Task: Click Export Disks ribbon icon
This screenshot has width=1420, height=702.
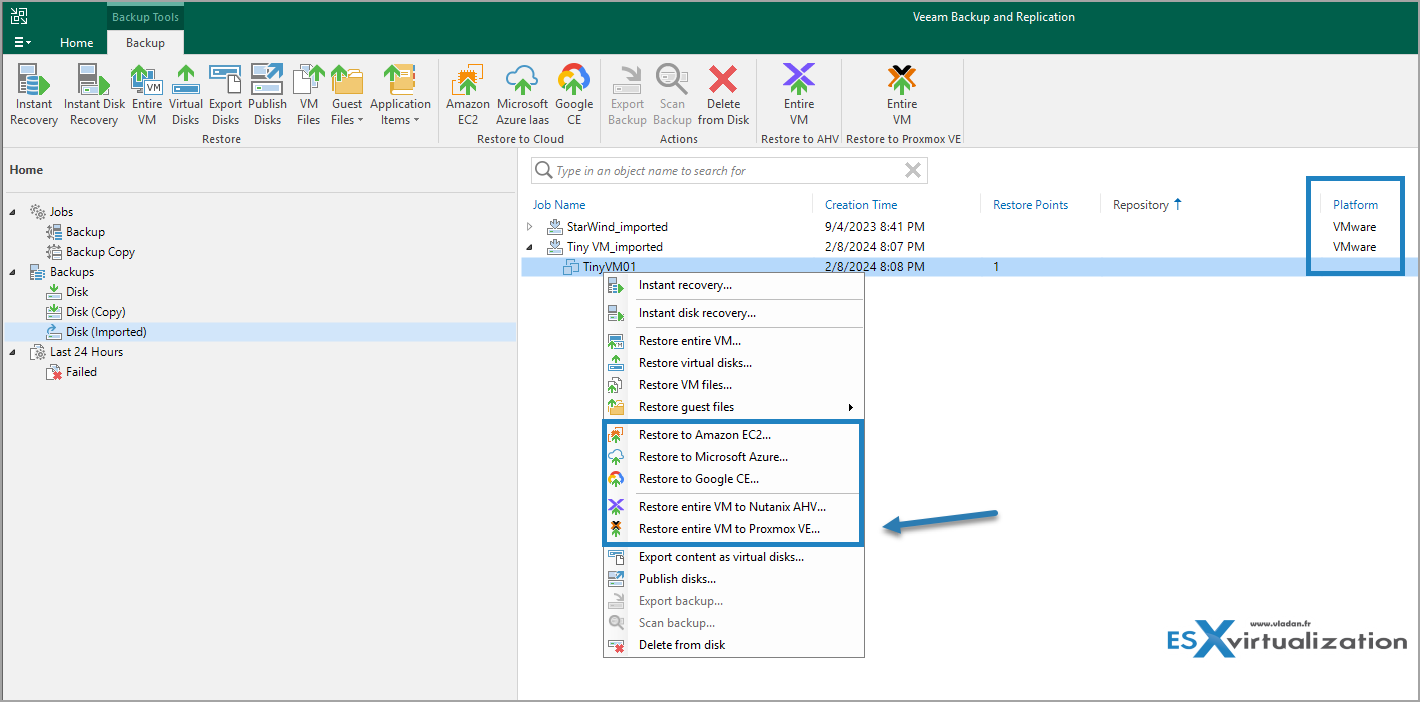Action: coord(225,95)
